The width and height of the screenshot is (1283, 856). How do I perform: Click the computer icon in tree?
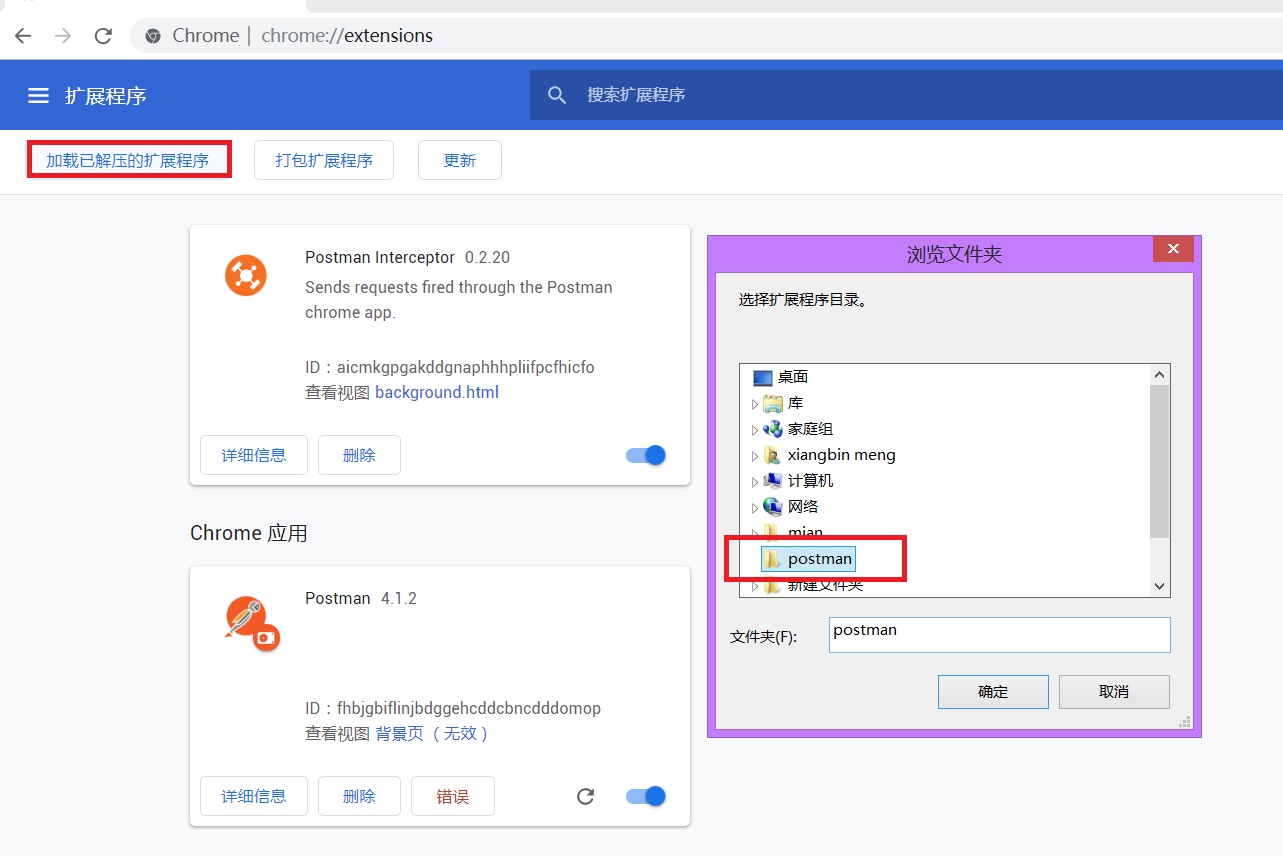[x=772, y=481]
